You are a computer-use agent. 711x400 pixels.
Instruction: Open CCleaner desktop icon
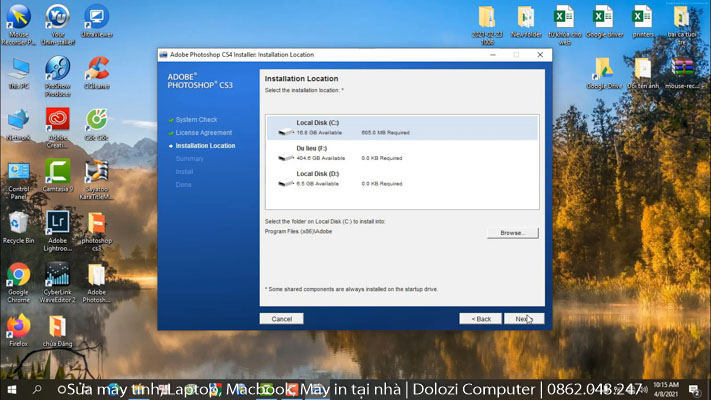(96, 68)
